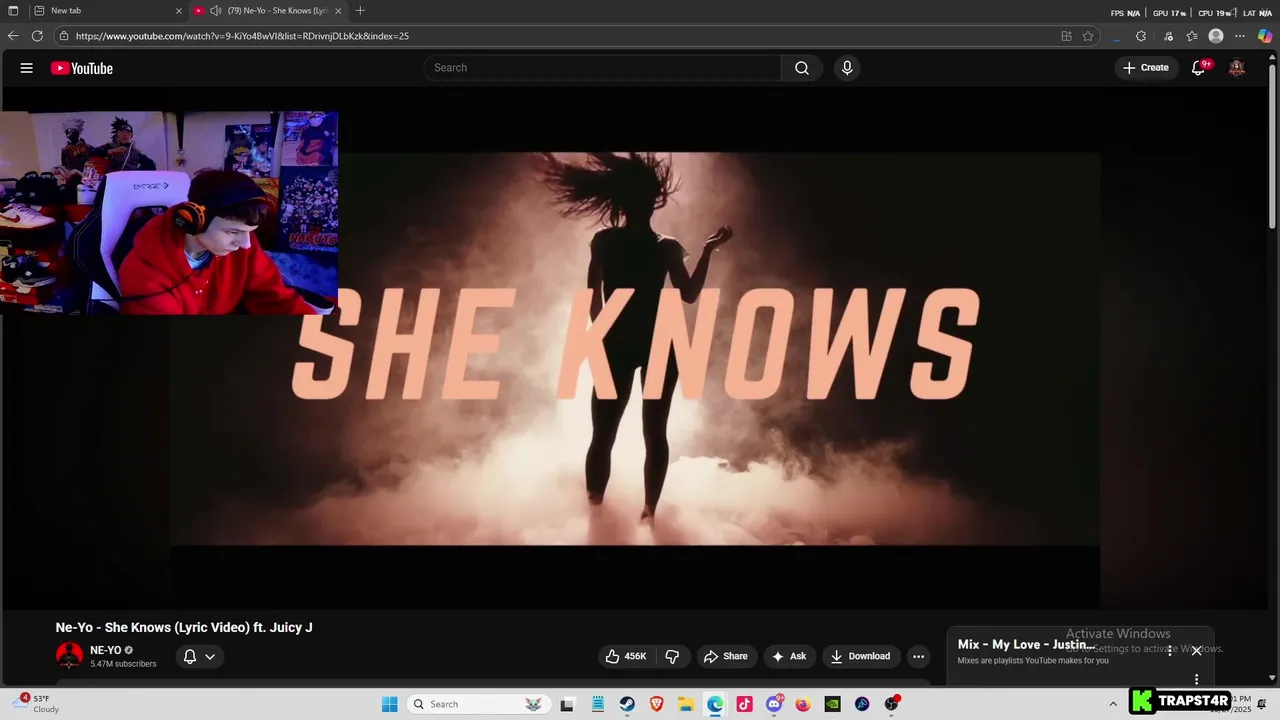Open Edge settings and more ellipsis
The image size is (1280, 720).
pyautogui.click(x=1240, y=36)
